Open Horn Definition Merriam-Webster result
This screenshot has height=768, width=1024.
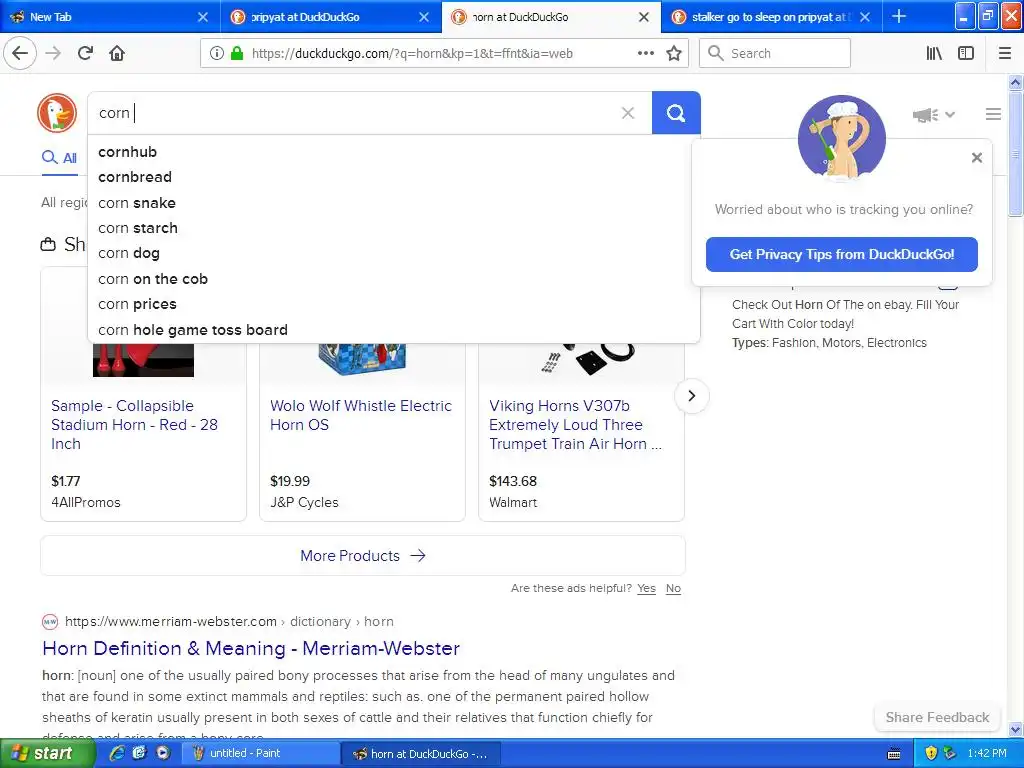point(251,648)
